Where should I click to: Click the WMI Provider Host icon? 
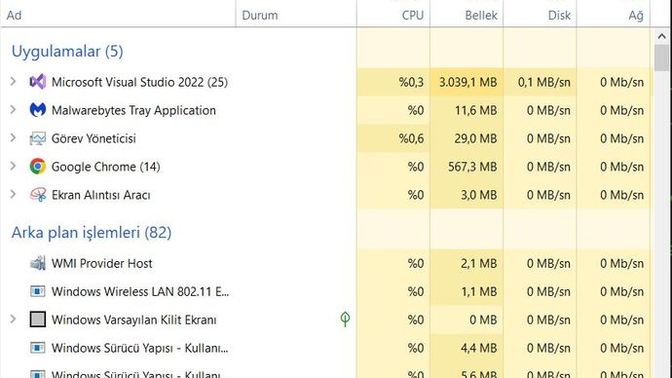coord(38,263)
